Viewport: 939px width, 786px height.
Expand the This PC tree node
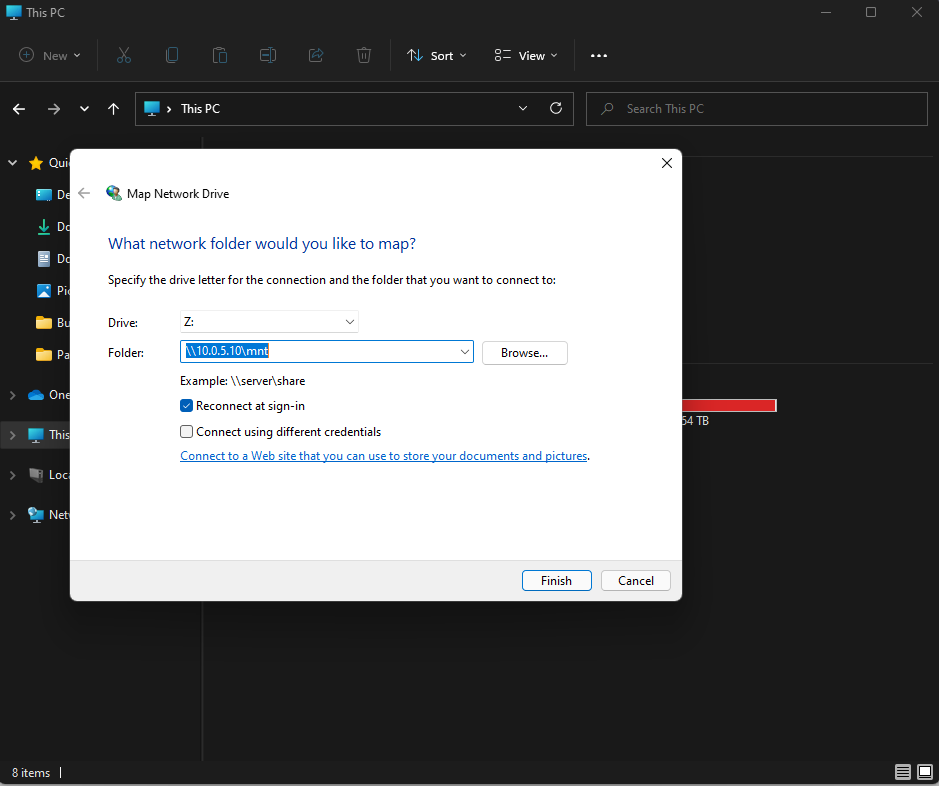pyautogui.click(x=13, y=435)
